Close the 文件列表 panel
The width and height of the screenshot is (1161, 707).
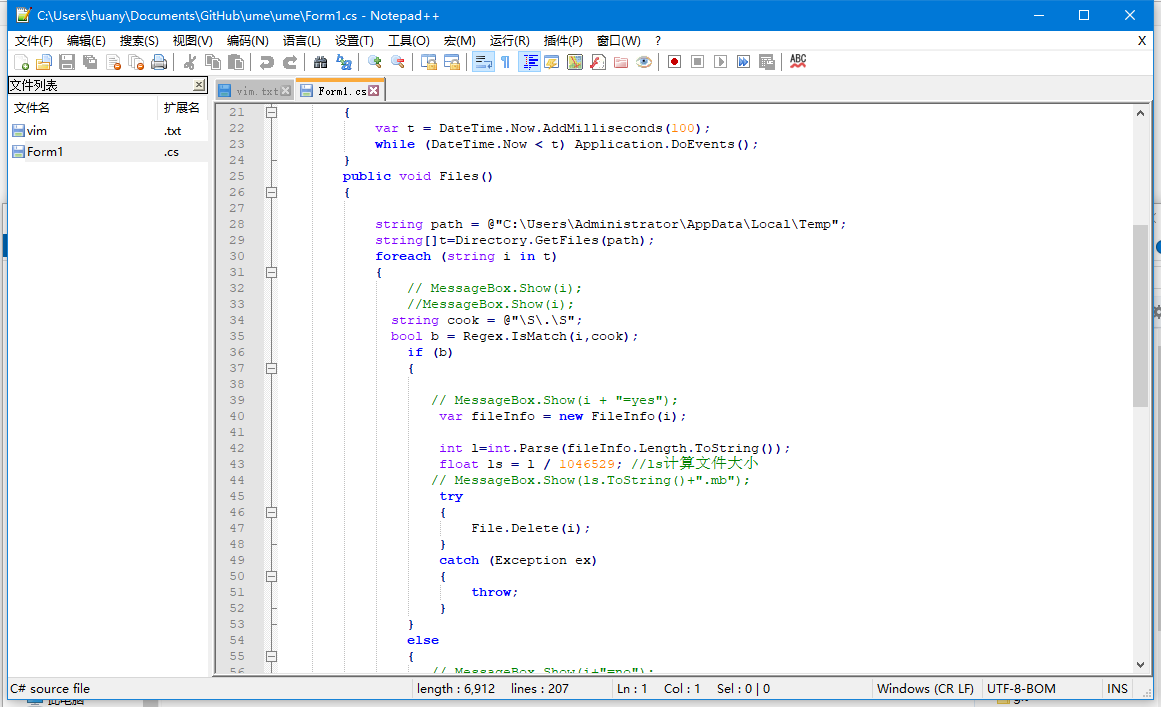tap(198, 85)
